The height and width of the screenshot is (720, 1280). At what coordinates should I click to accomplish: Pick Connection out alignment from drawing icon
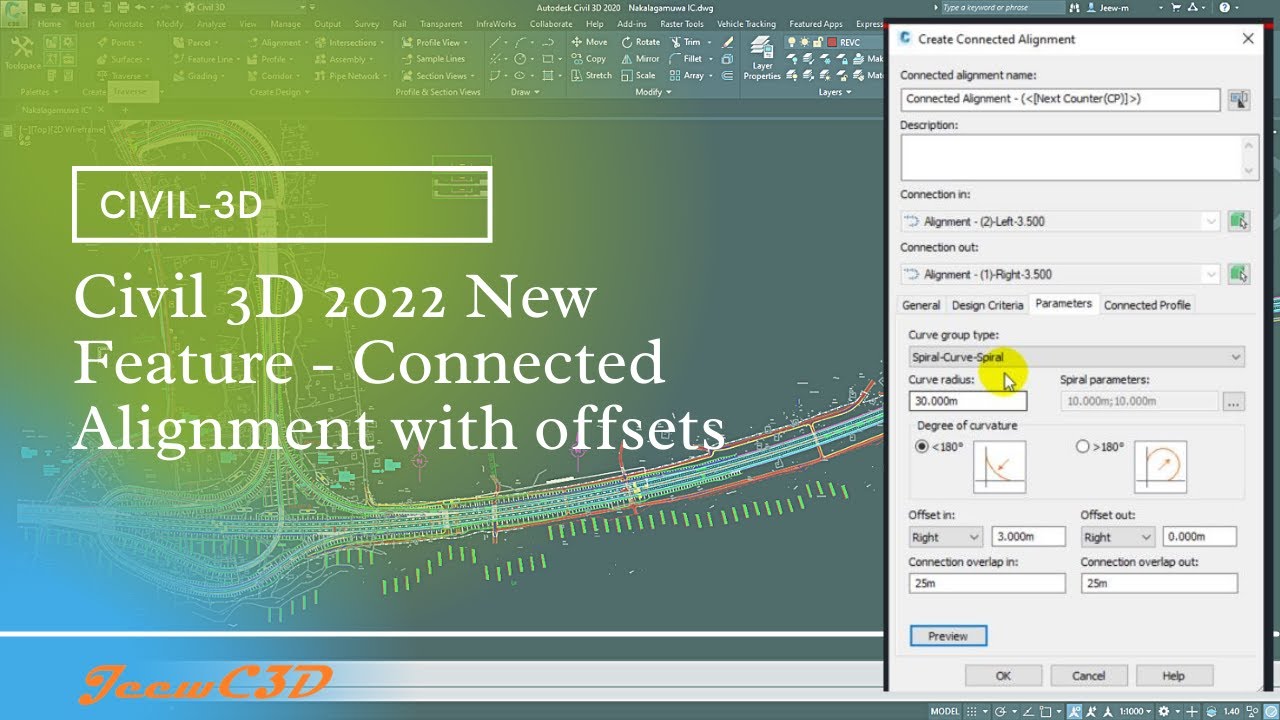click(1239, 273)
